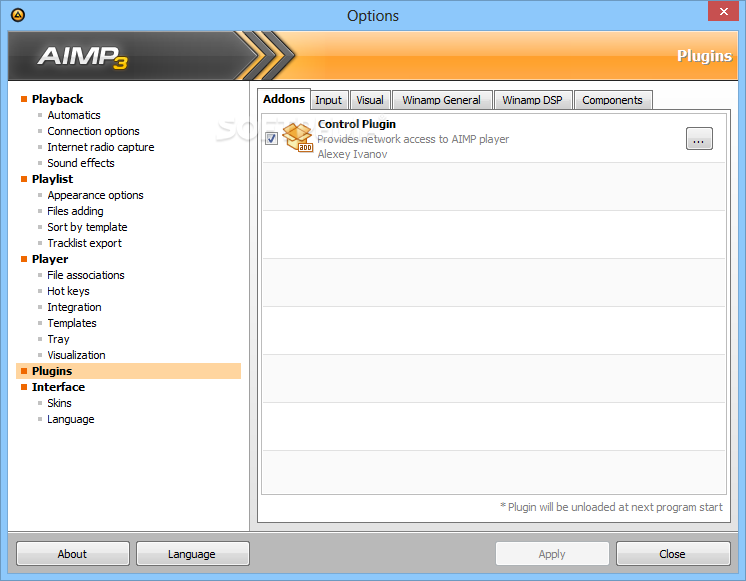
Task: Select Playlist section in tree
Action: [x=52, y=179]
